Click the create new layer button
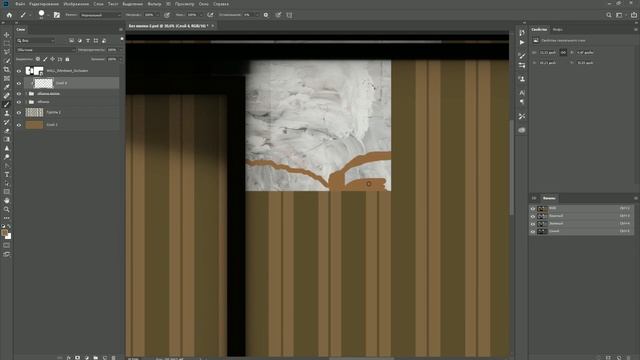640x360 pixels. point(104,358)
